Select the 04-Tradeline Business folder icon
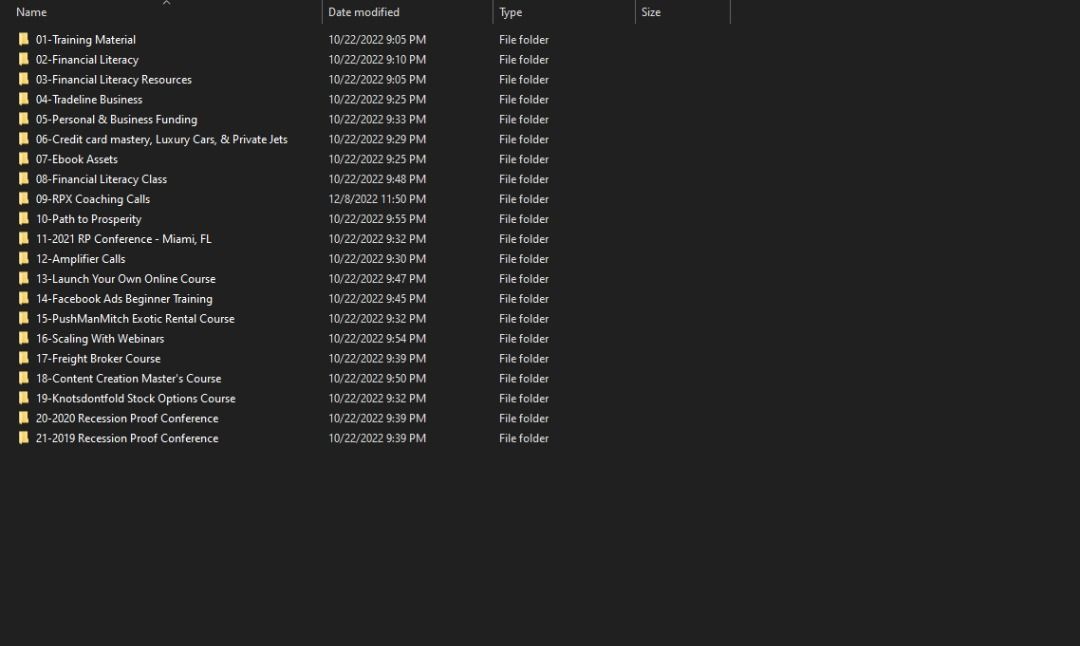This screenshot has height=646, width=1080. (x=24, y=99)
